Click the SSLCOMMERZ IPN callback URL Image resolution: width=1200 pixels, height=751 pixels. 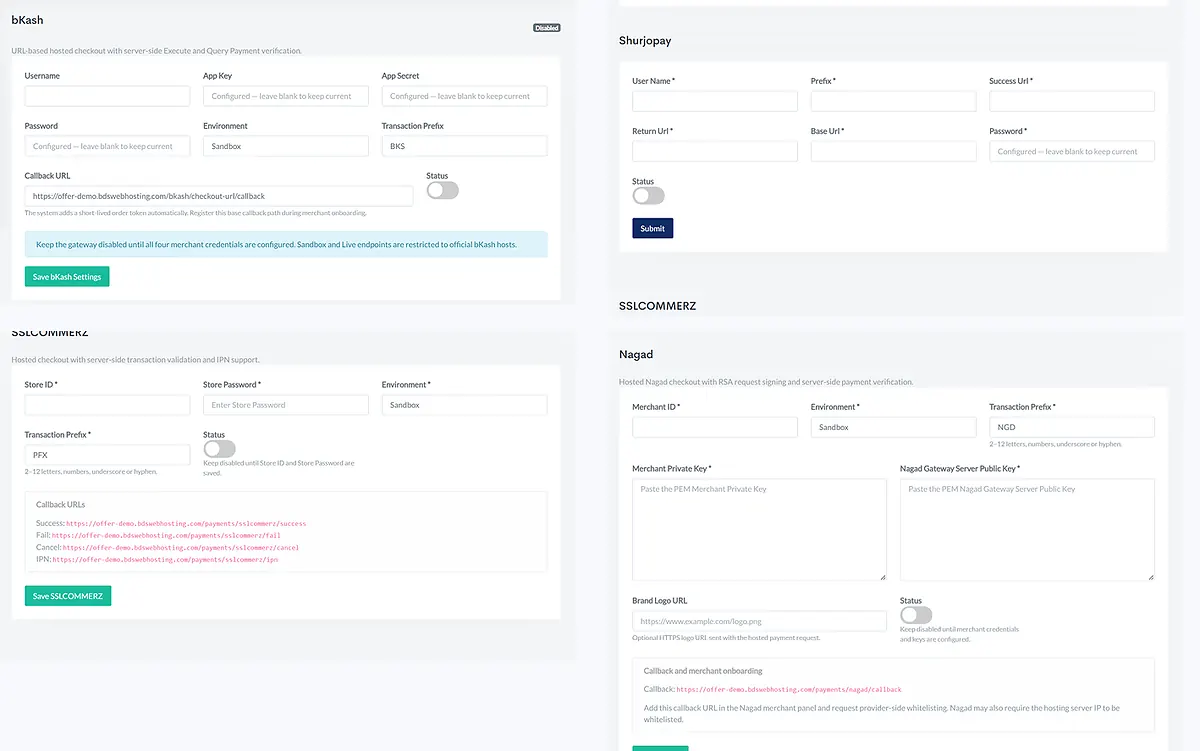coord(165,559)
